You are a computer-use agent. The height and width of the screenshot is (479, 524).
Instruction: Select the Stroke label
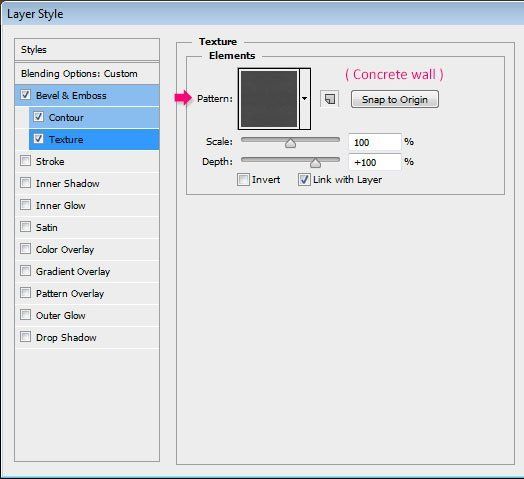(50, 161)
